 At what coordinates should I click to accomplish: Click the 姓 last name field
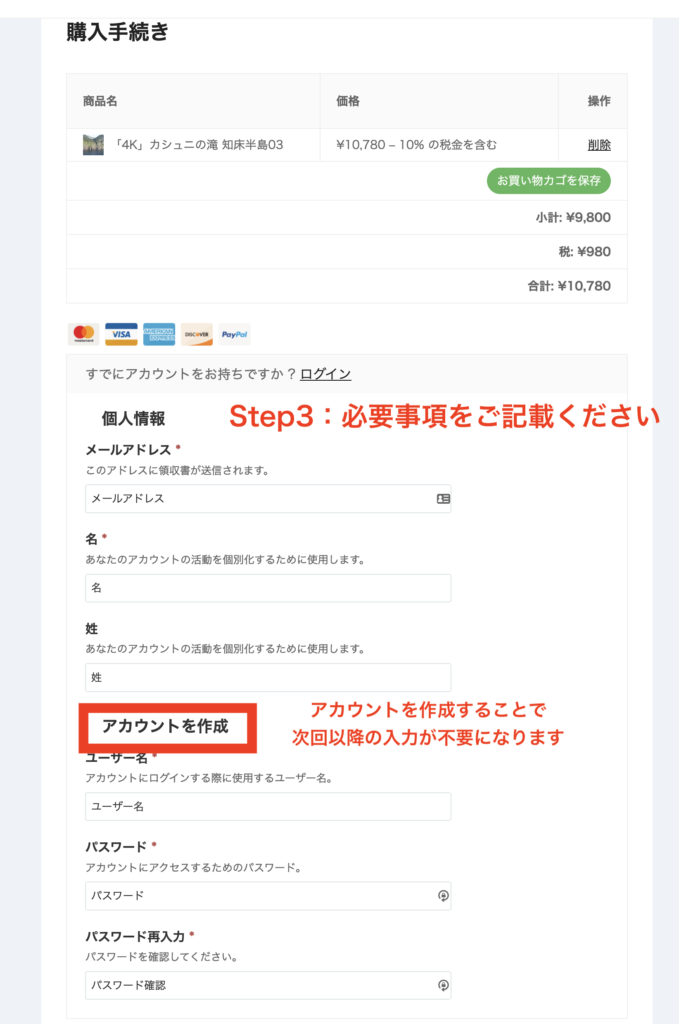coord(268,678)
